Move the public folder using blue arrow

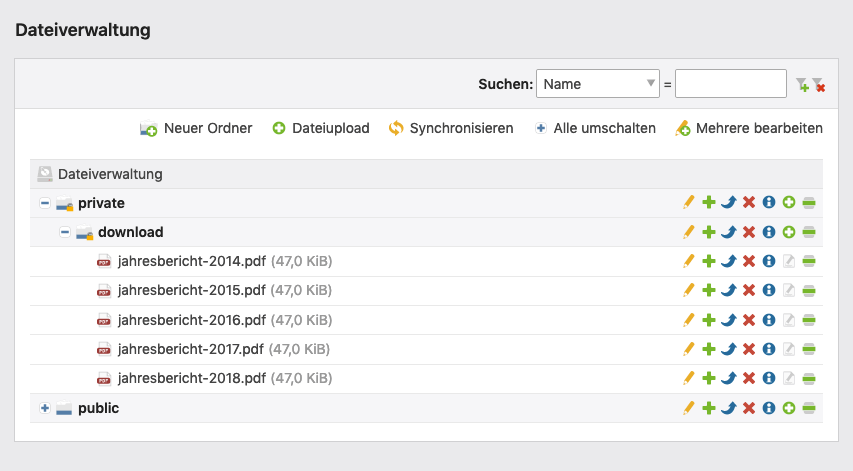729,408
